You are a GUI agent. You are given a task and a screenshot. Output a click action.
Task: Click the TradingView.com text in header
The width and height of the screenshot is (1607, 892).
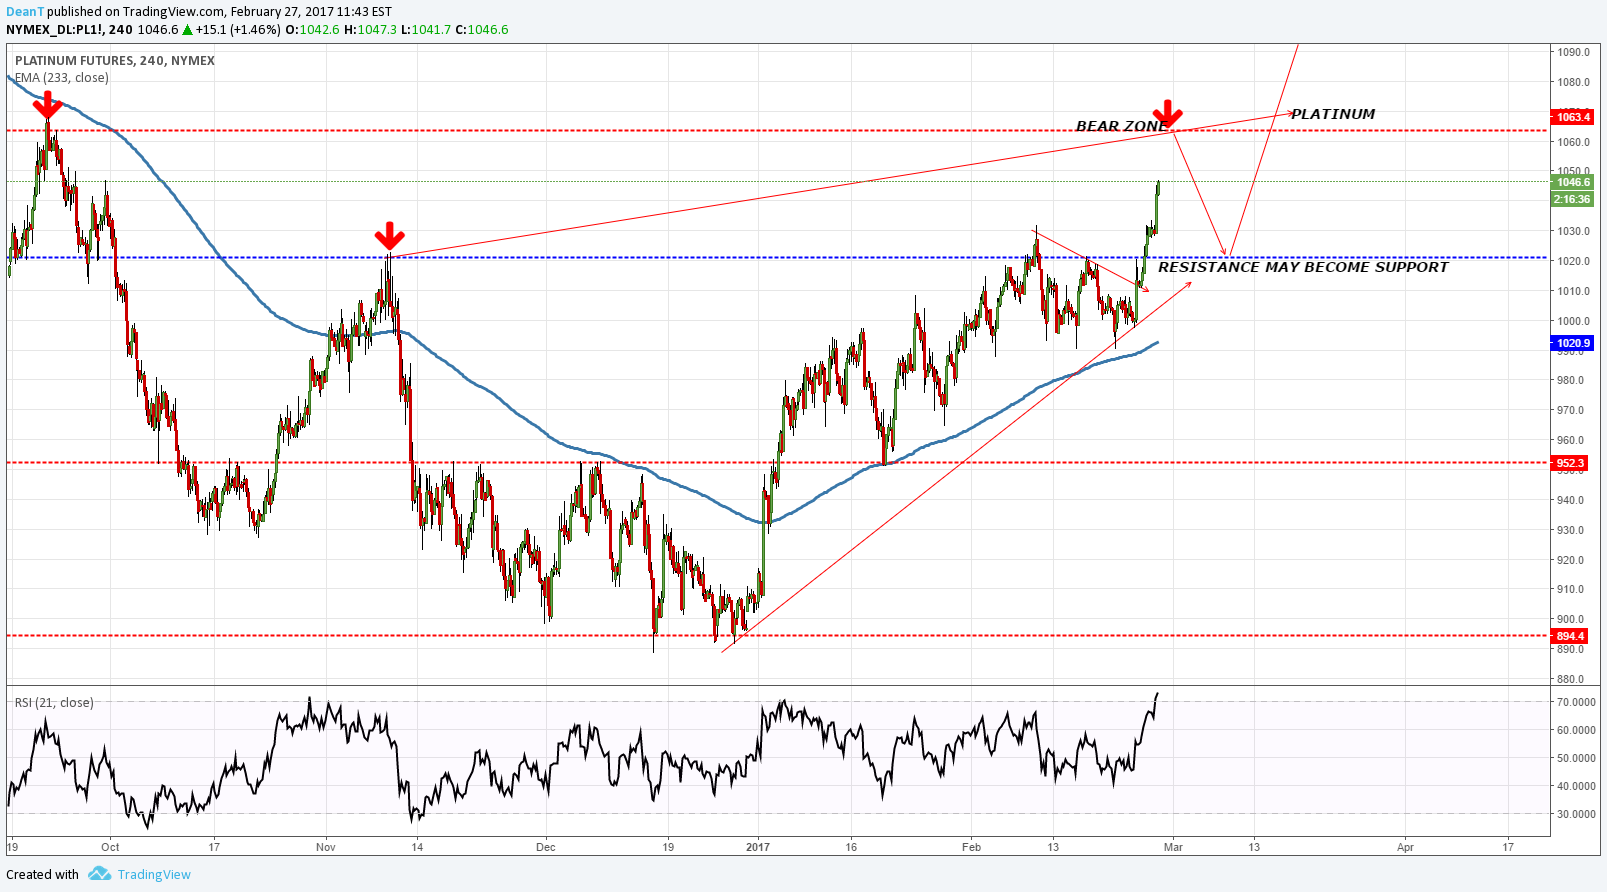173,12
